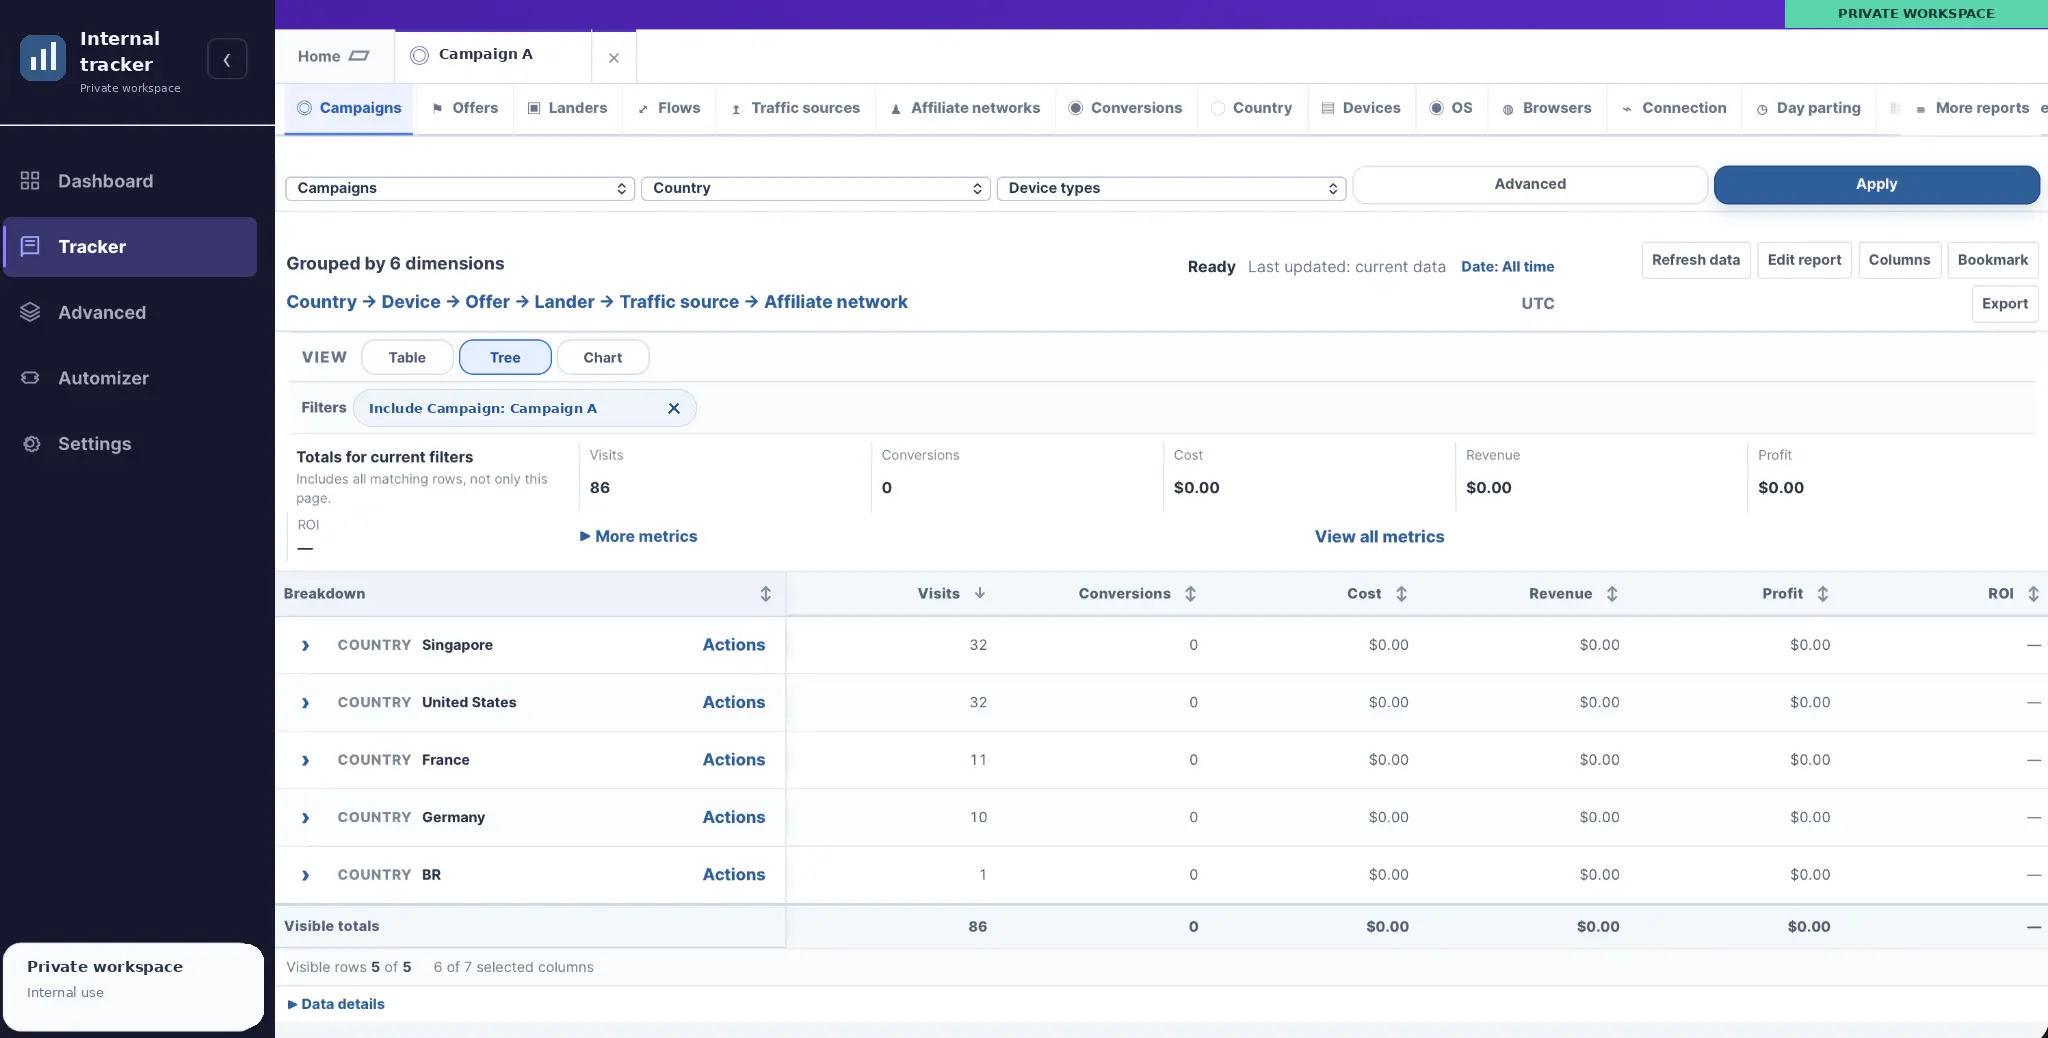Viewport: 2048px width, 1038px height.
Task: Click the Advanced layers icon
Action: point(30,313)
